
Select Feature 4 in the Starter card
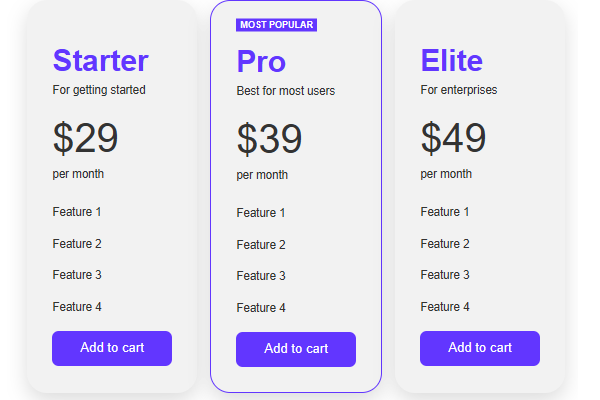[x=77, y=307]
